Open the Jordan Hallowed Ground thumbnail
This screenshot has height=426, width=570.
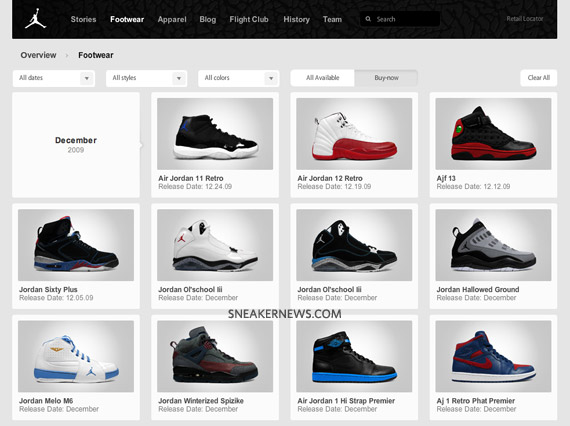493,245
